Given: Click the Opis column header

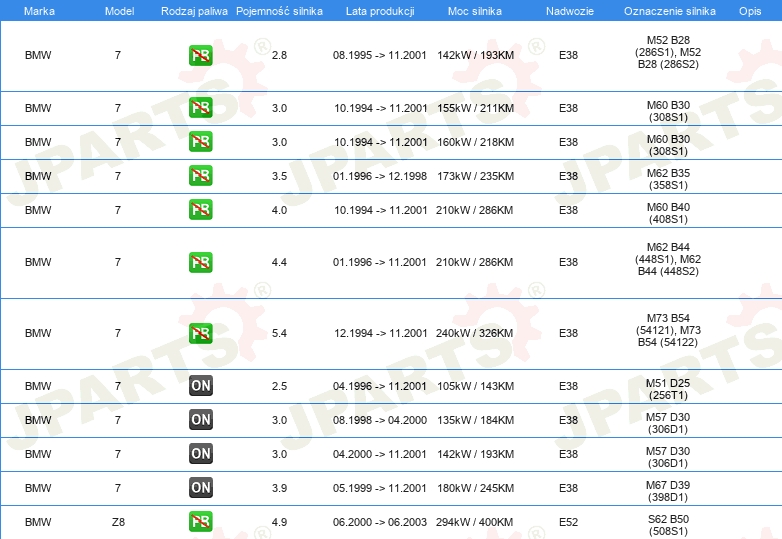Looking at the screenshot, I should pos(750,11).
